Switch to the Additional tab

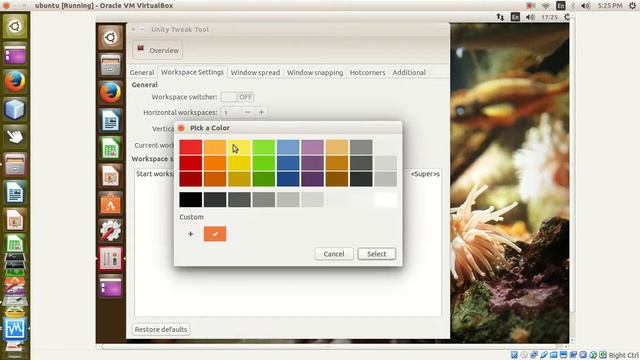409,73
